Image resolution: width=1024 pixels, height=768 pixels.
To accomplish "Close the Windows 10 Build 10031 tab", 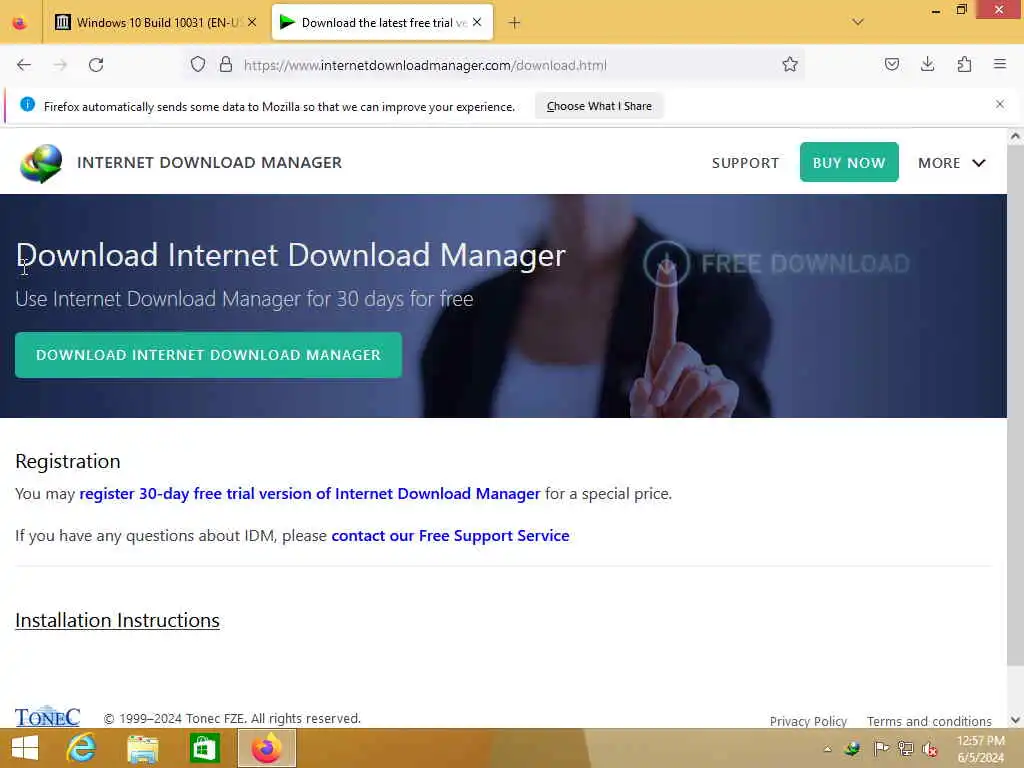I will pyautogui.click(x=252, y=22).
